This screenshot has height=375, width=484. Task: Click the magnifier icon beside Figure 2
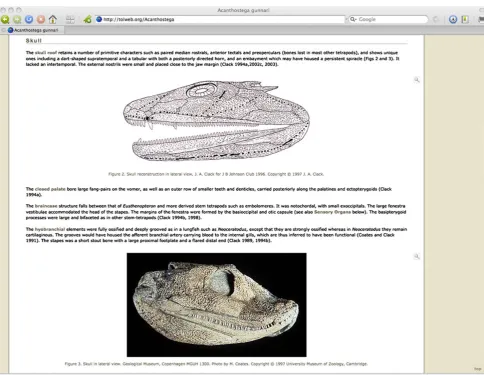[x=417, y=80]
